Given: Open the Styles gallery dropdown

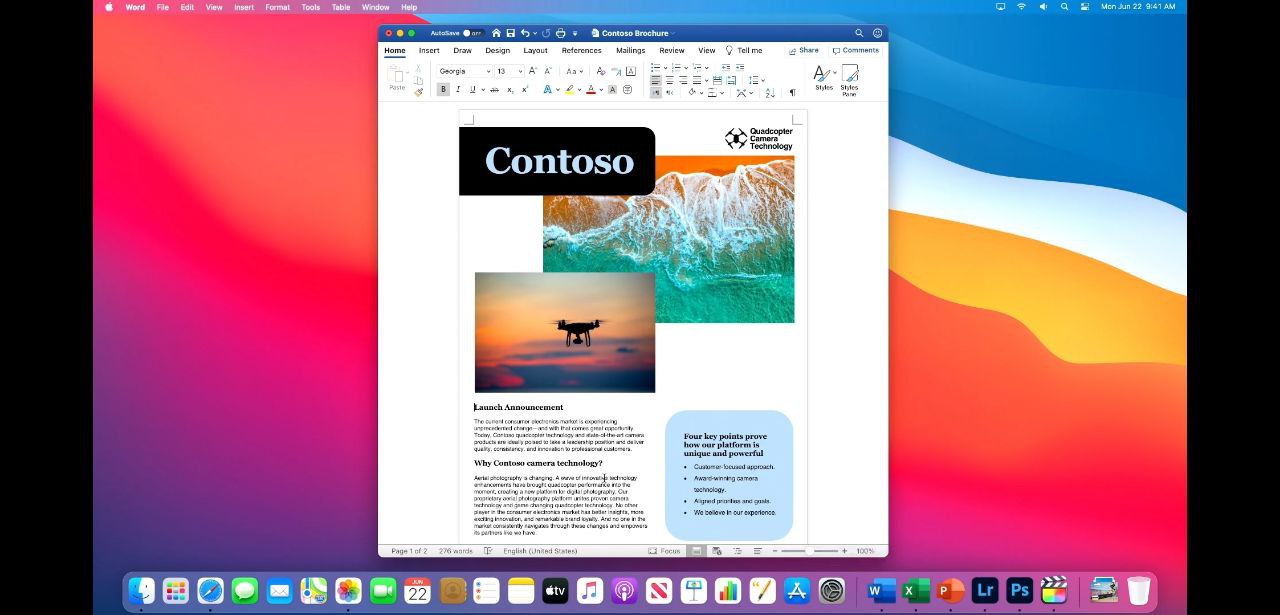Looking at the screenshot, I should click(834, 72).
